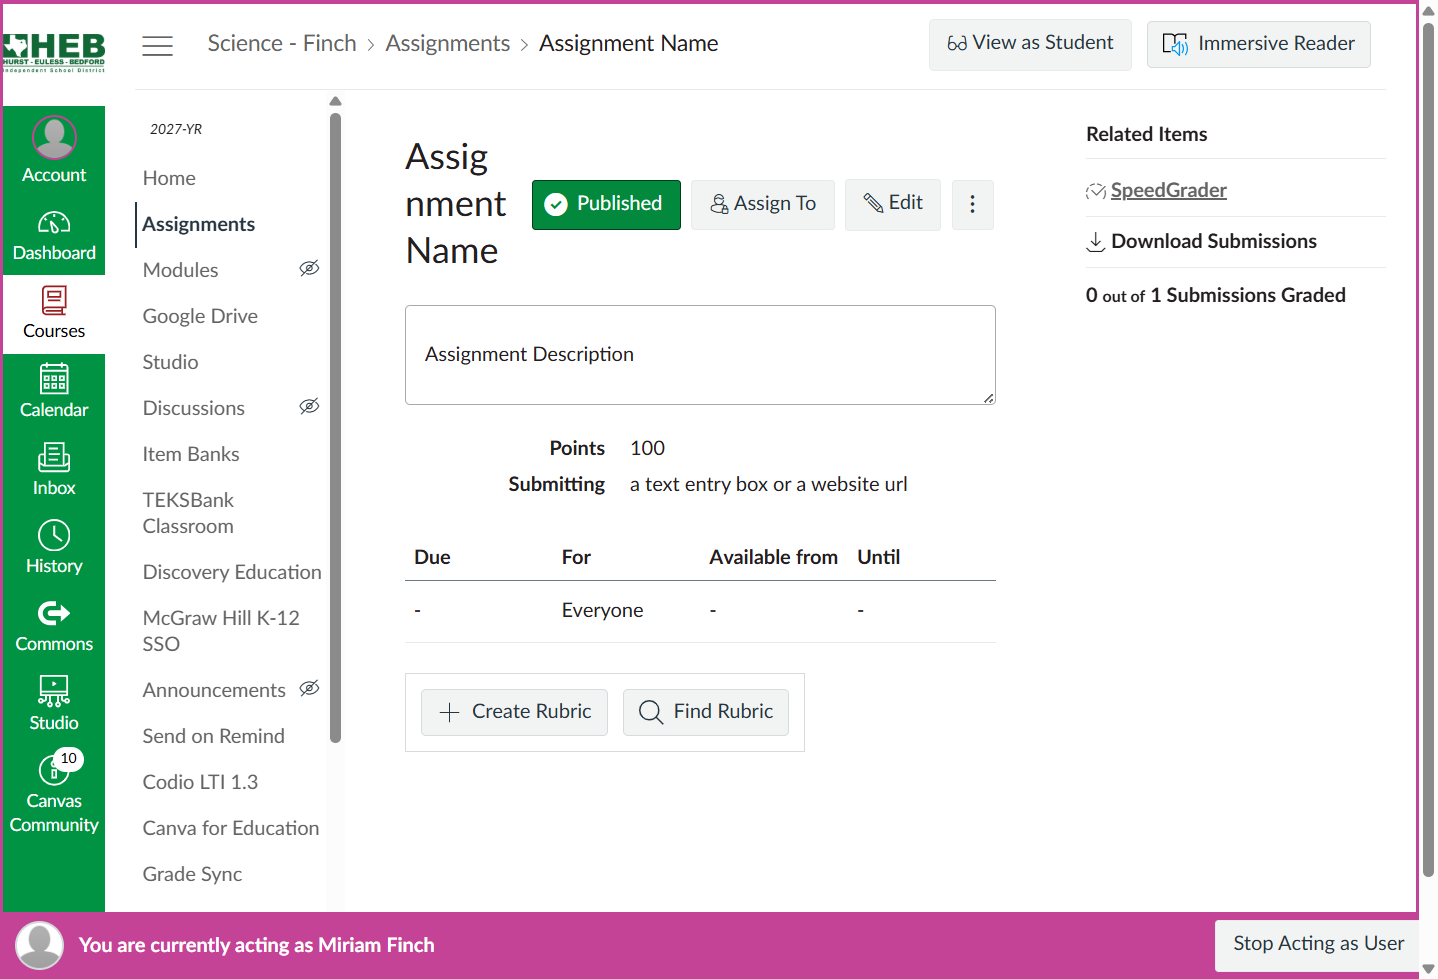1438x979 pixels.
Task: Click the Assign To button
Action: pos(763,204)
